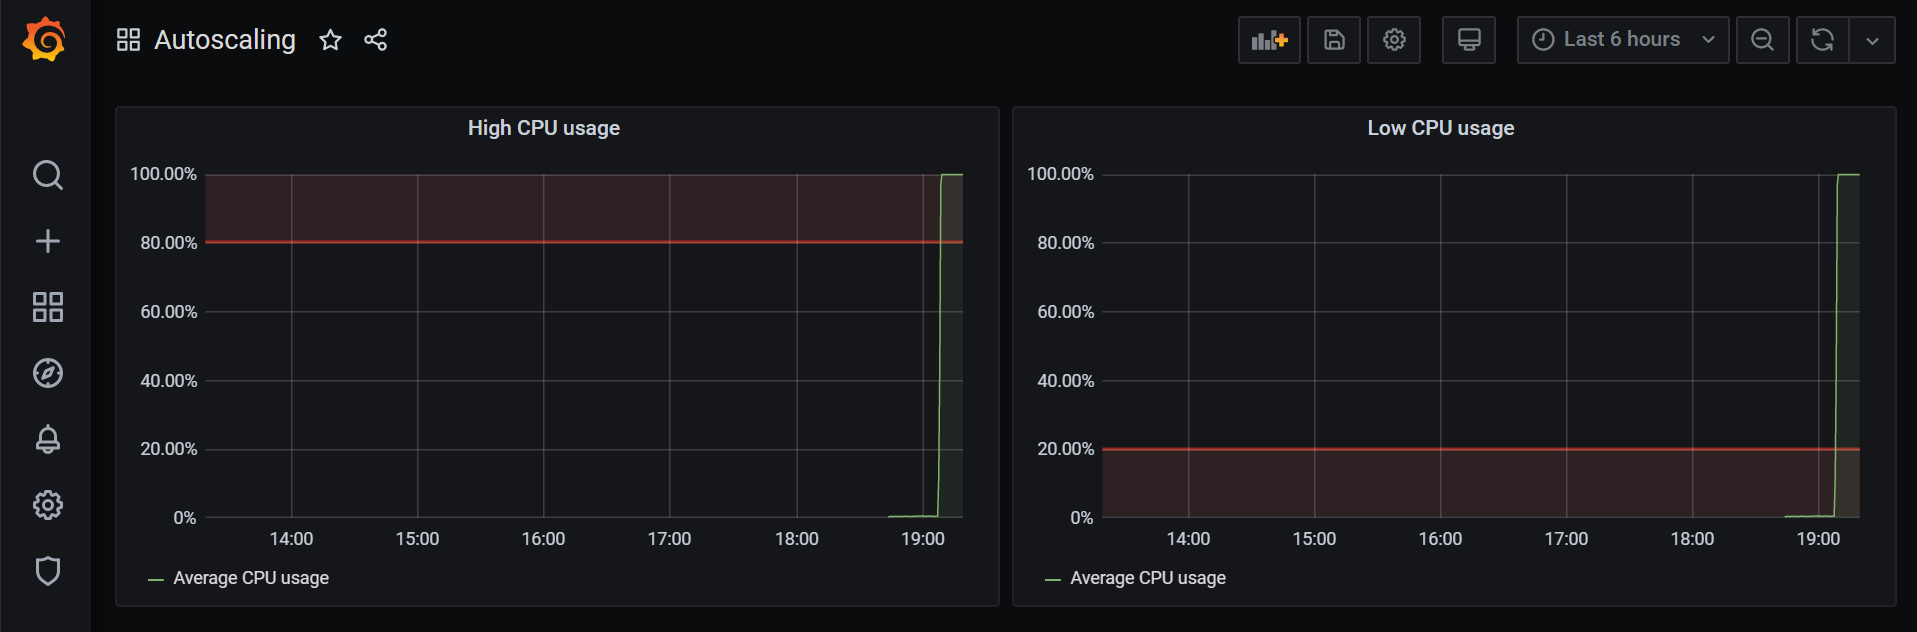Screen dimensions: 1917x632
Task: Zoom out the time range
Action: click(x=1762, y=40)
